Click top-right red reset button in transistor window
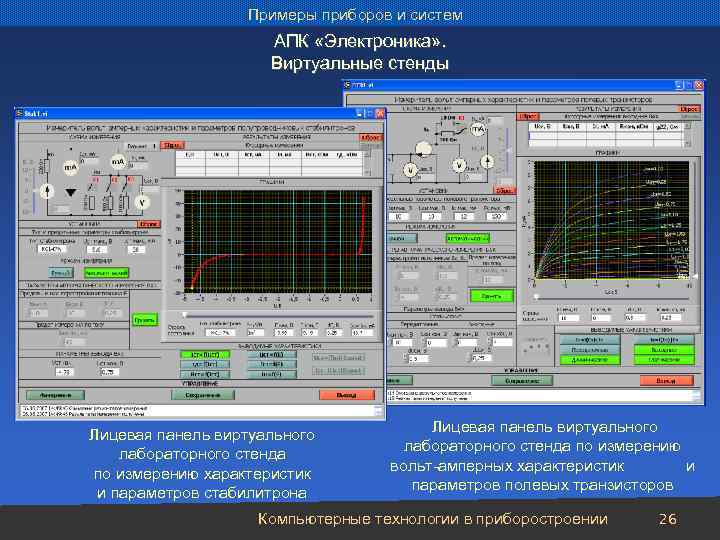Image resolution: width=720 pixels, height=540 pixels. point(688,109)
